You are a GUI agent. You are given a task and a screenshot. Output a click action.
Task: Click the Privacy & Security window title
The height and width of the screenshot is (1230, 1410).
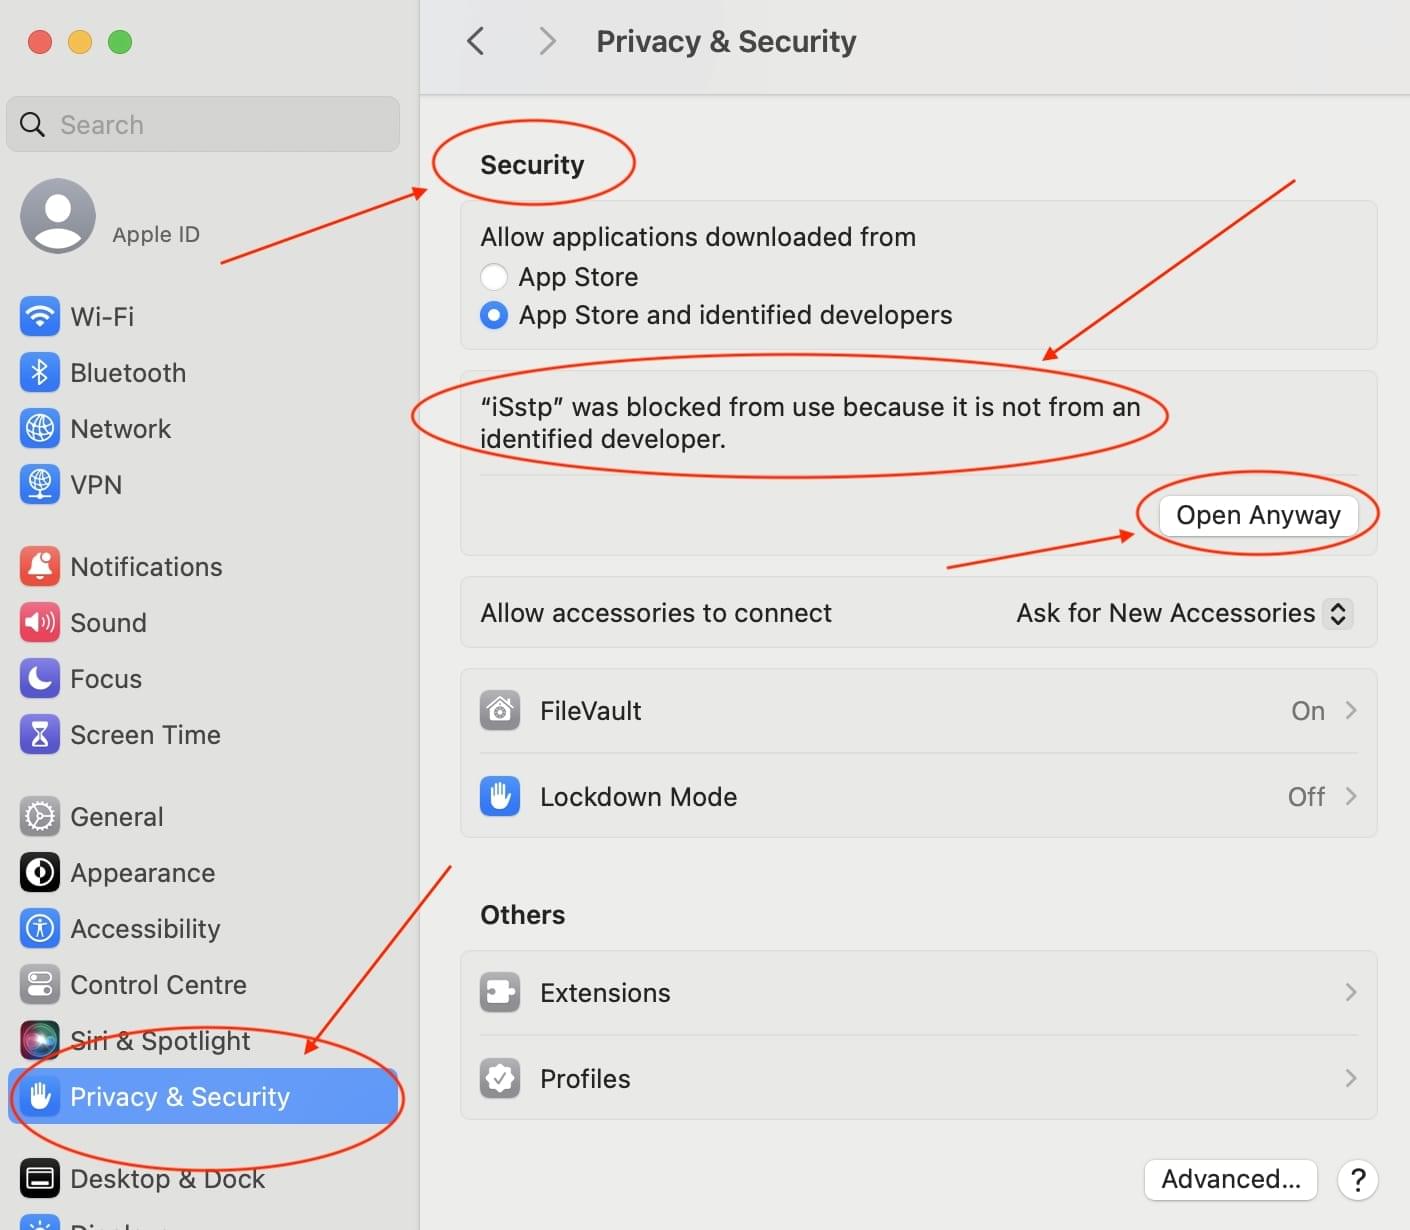pyautogui.click(x=726, y=42)
